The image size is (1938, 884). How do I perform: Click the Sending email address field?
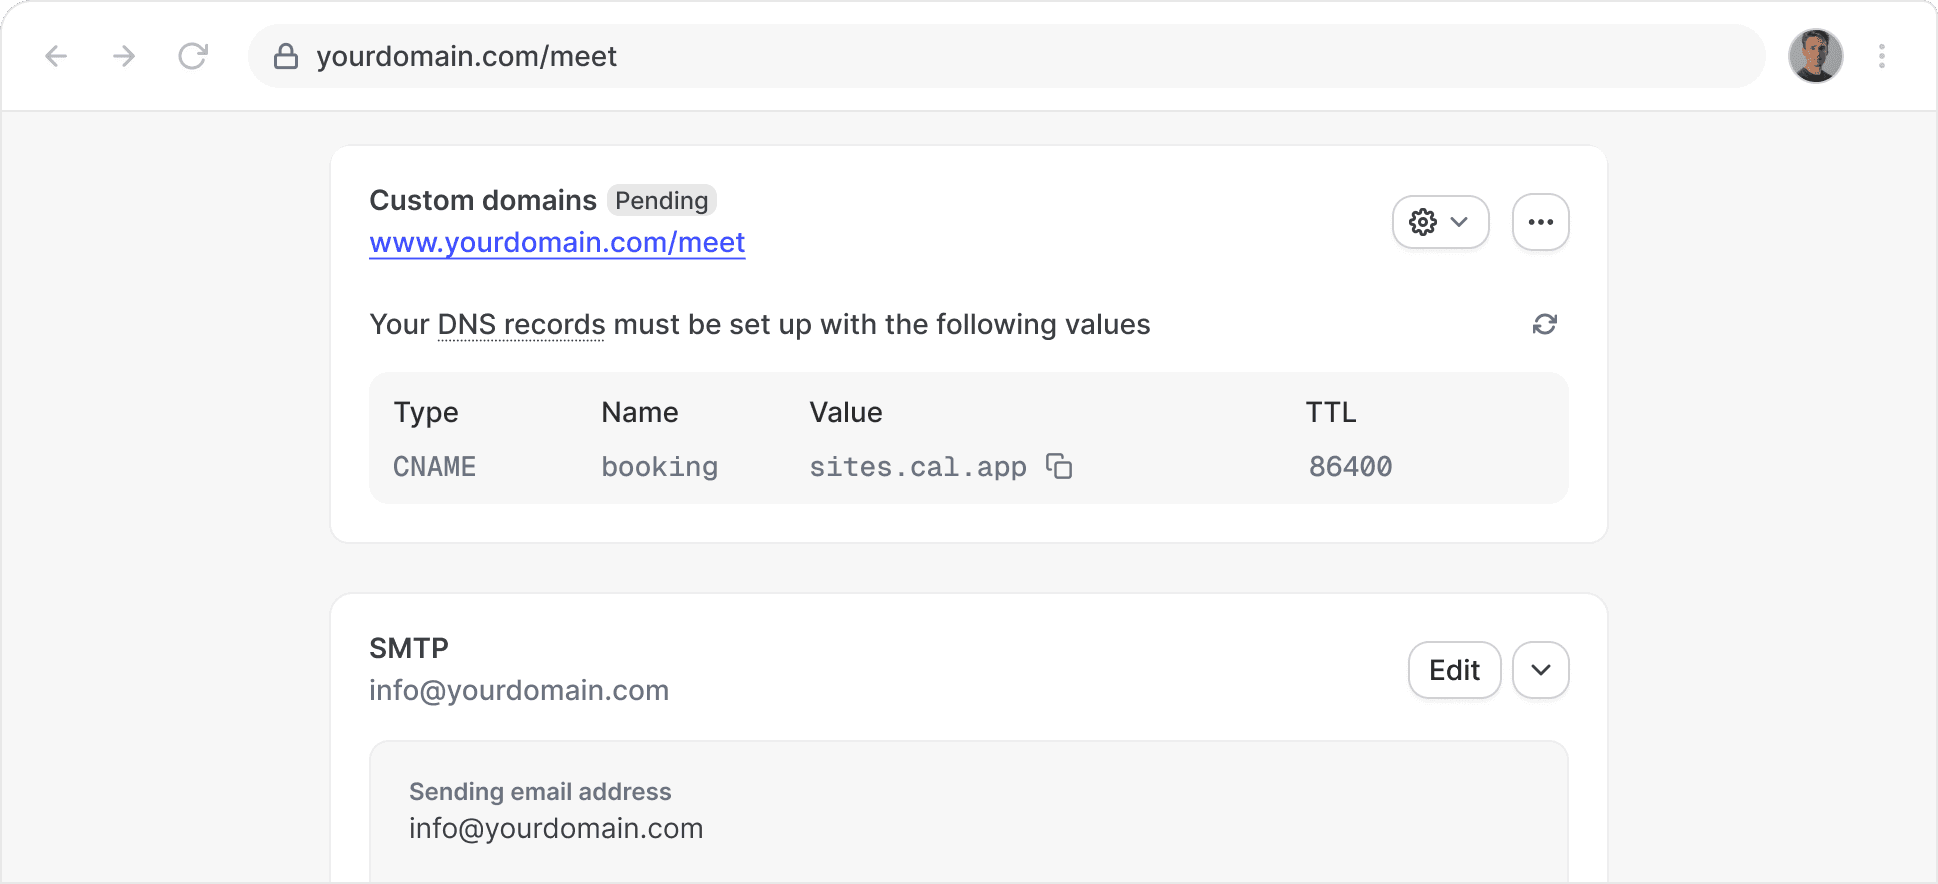556,828
